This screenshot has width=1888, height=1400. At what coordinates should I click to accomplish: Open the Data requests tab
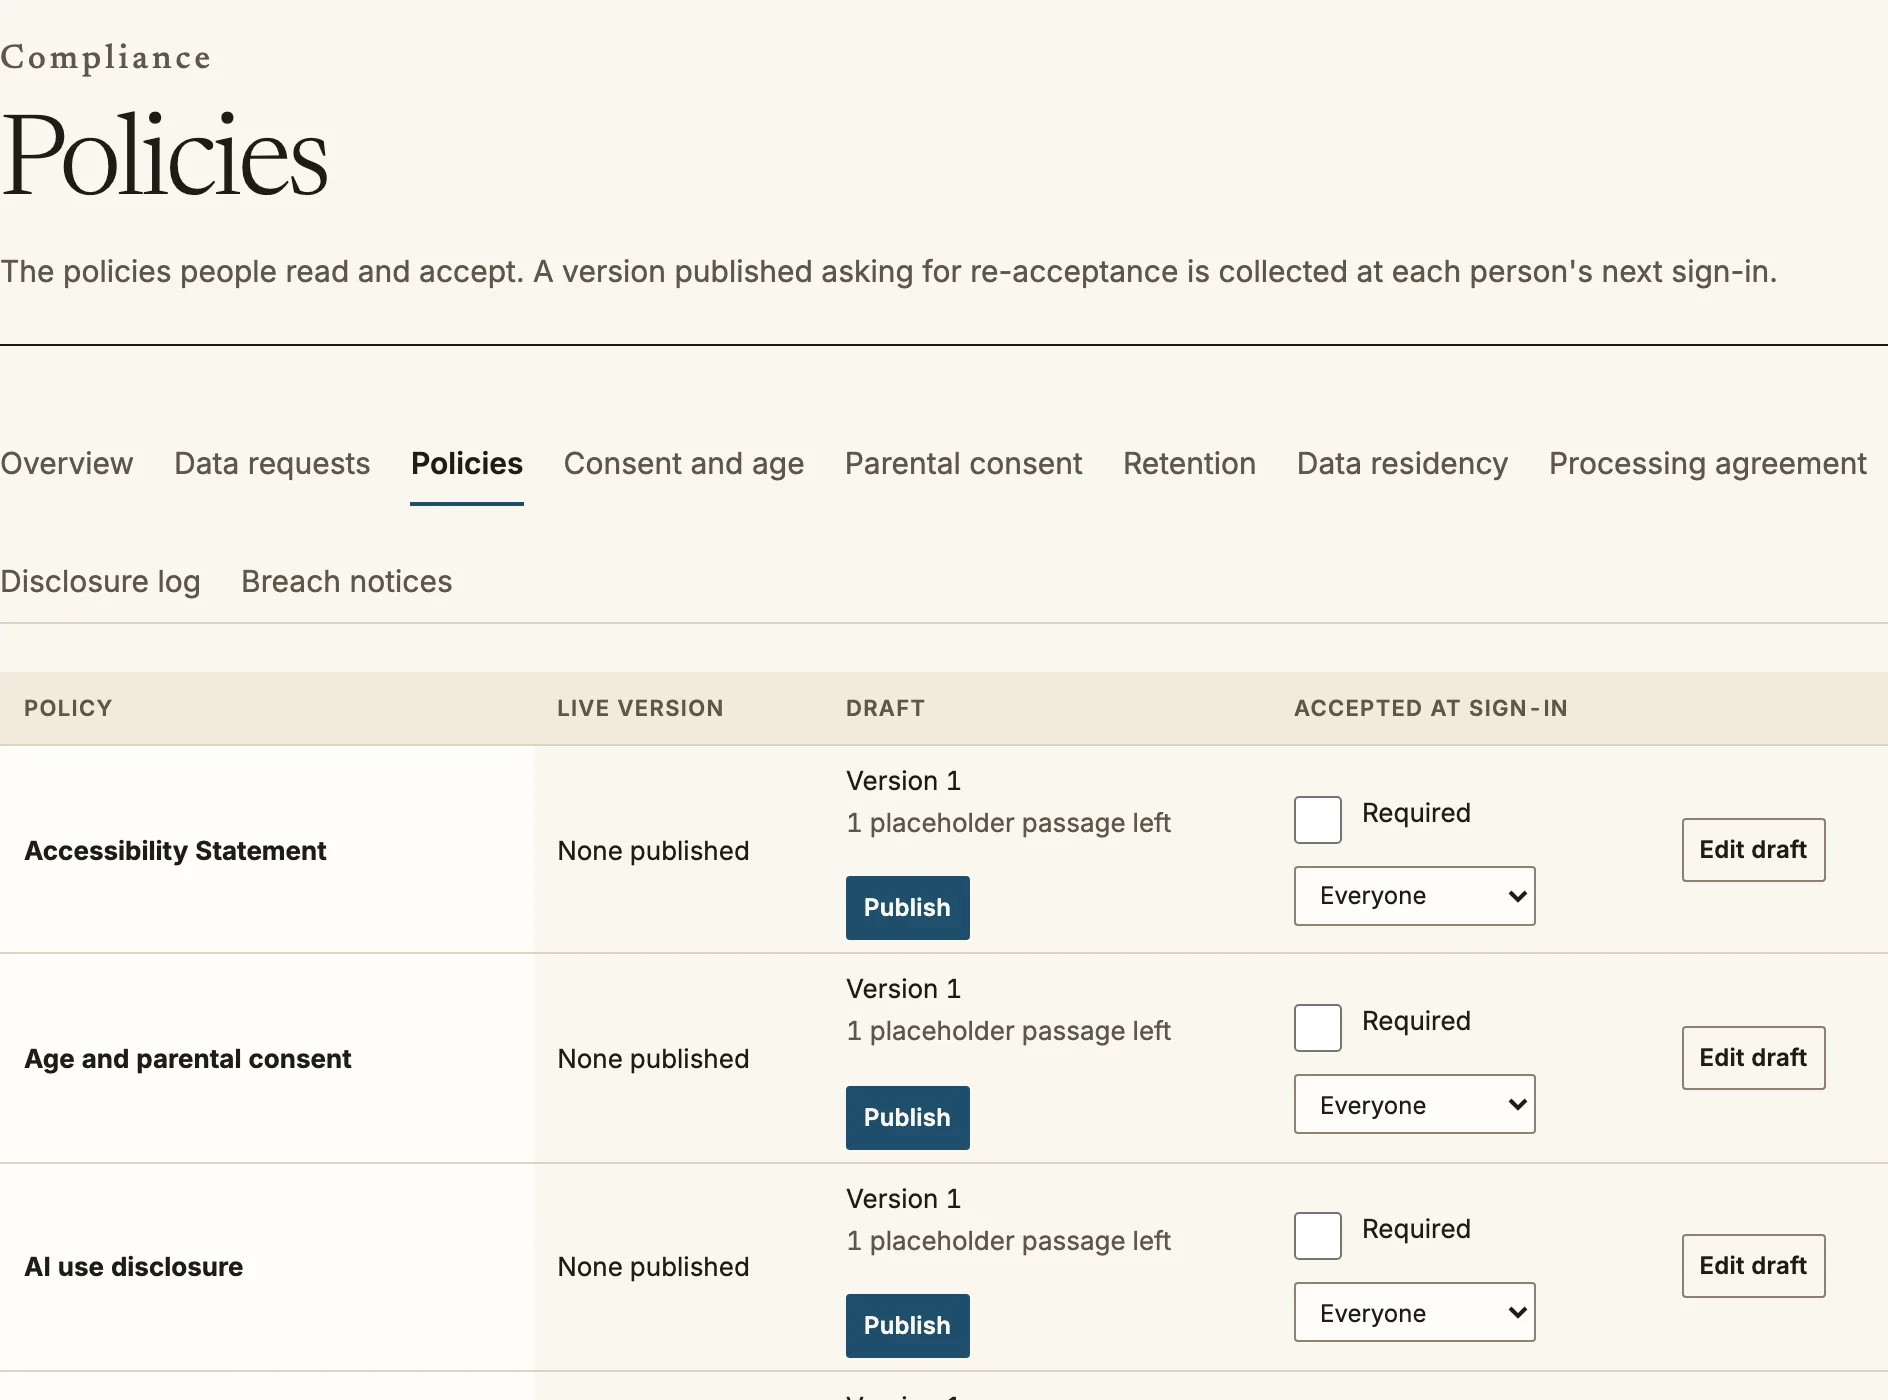pos(272,463)
